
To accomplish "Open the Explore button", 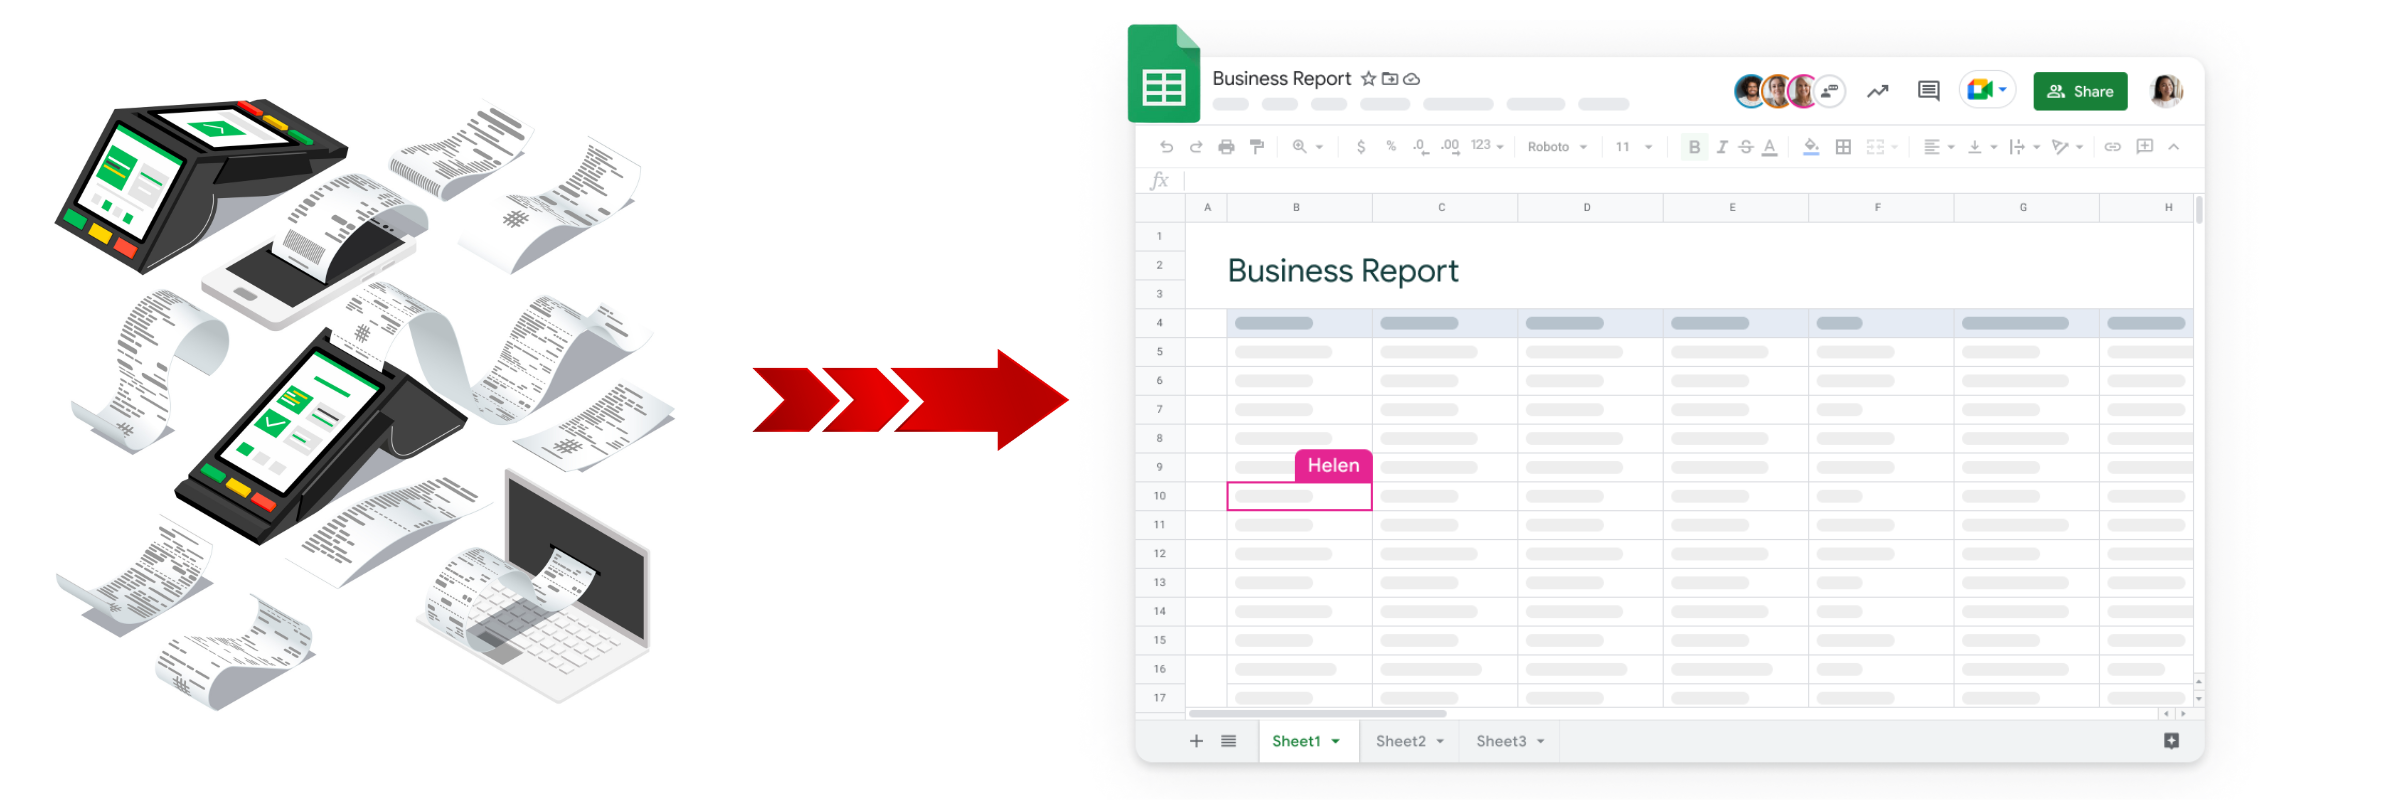I will (x=2171, y=741).
